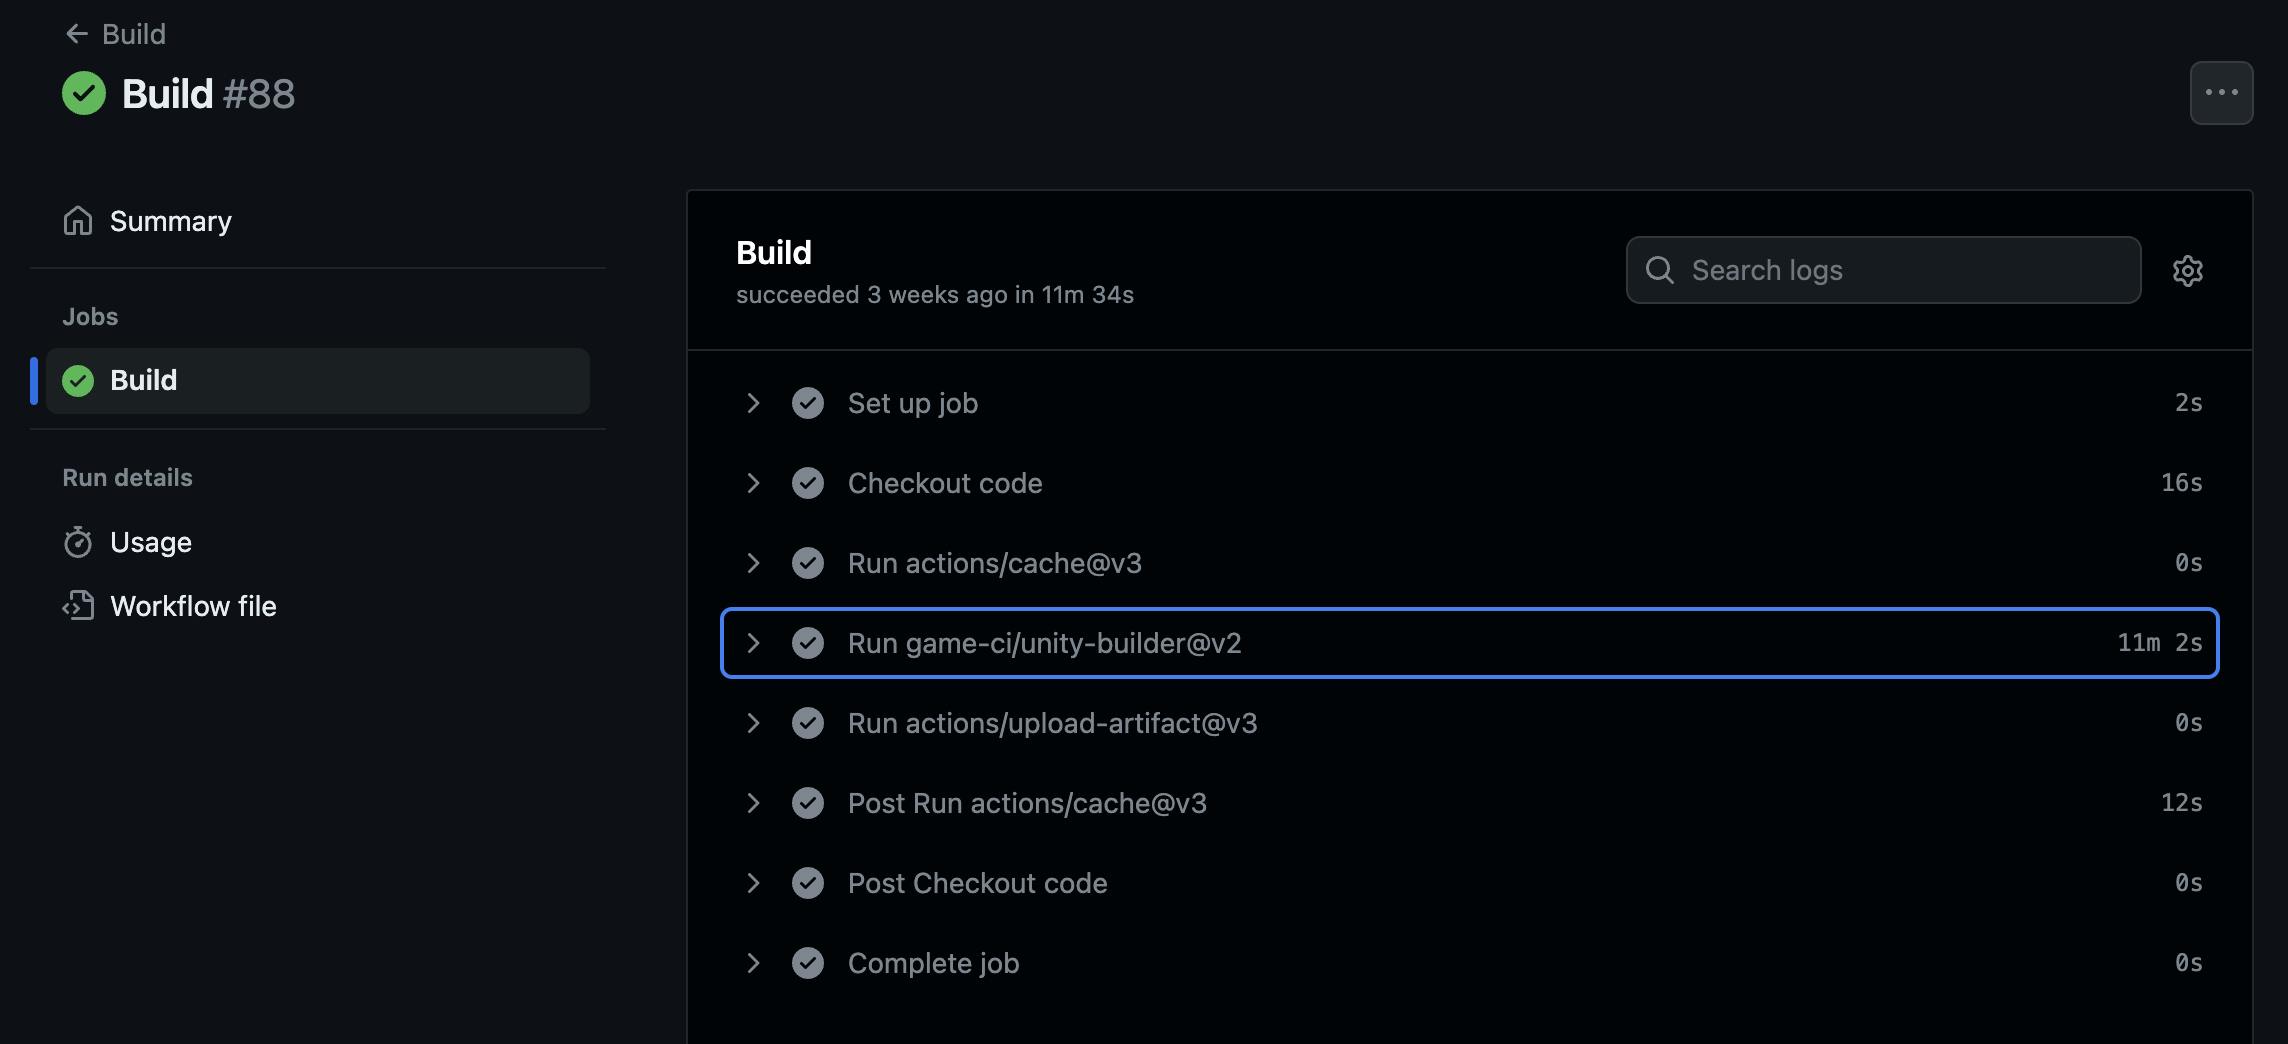
Task: Open the Workflow file link
Action: pyautogui.click(x=193, y=606)
